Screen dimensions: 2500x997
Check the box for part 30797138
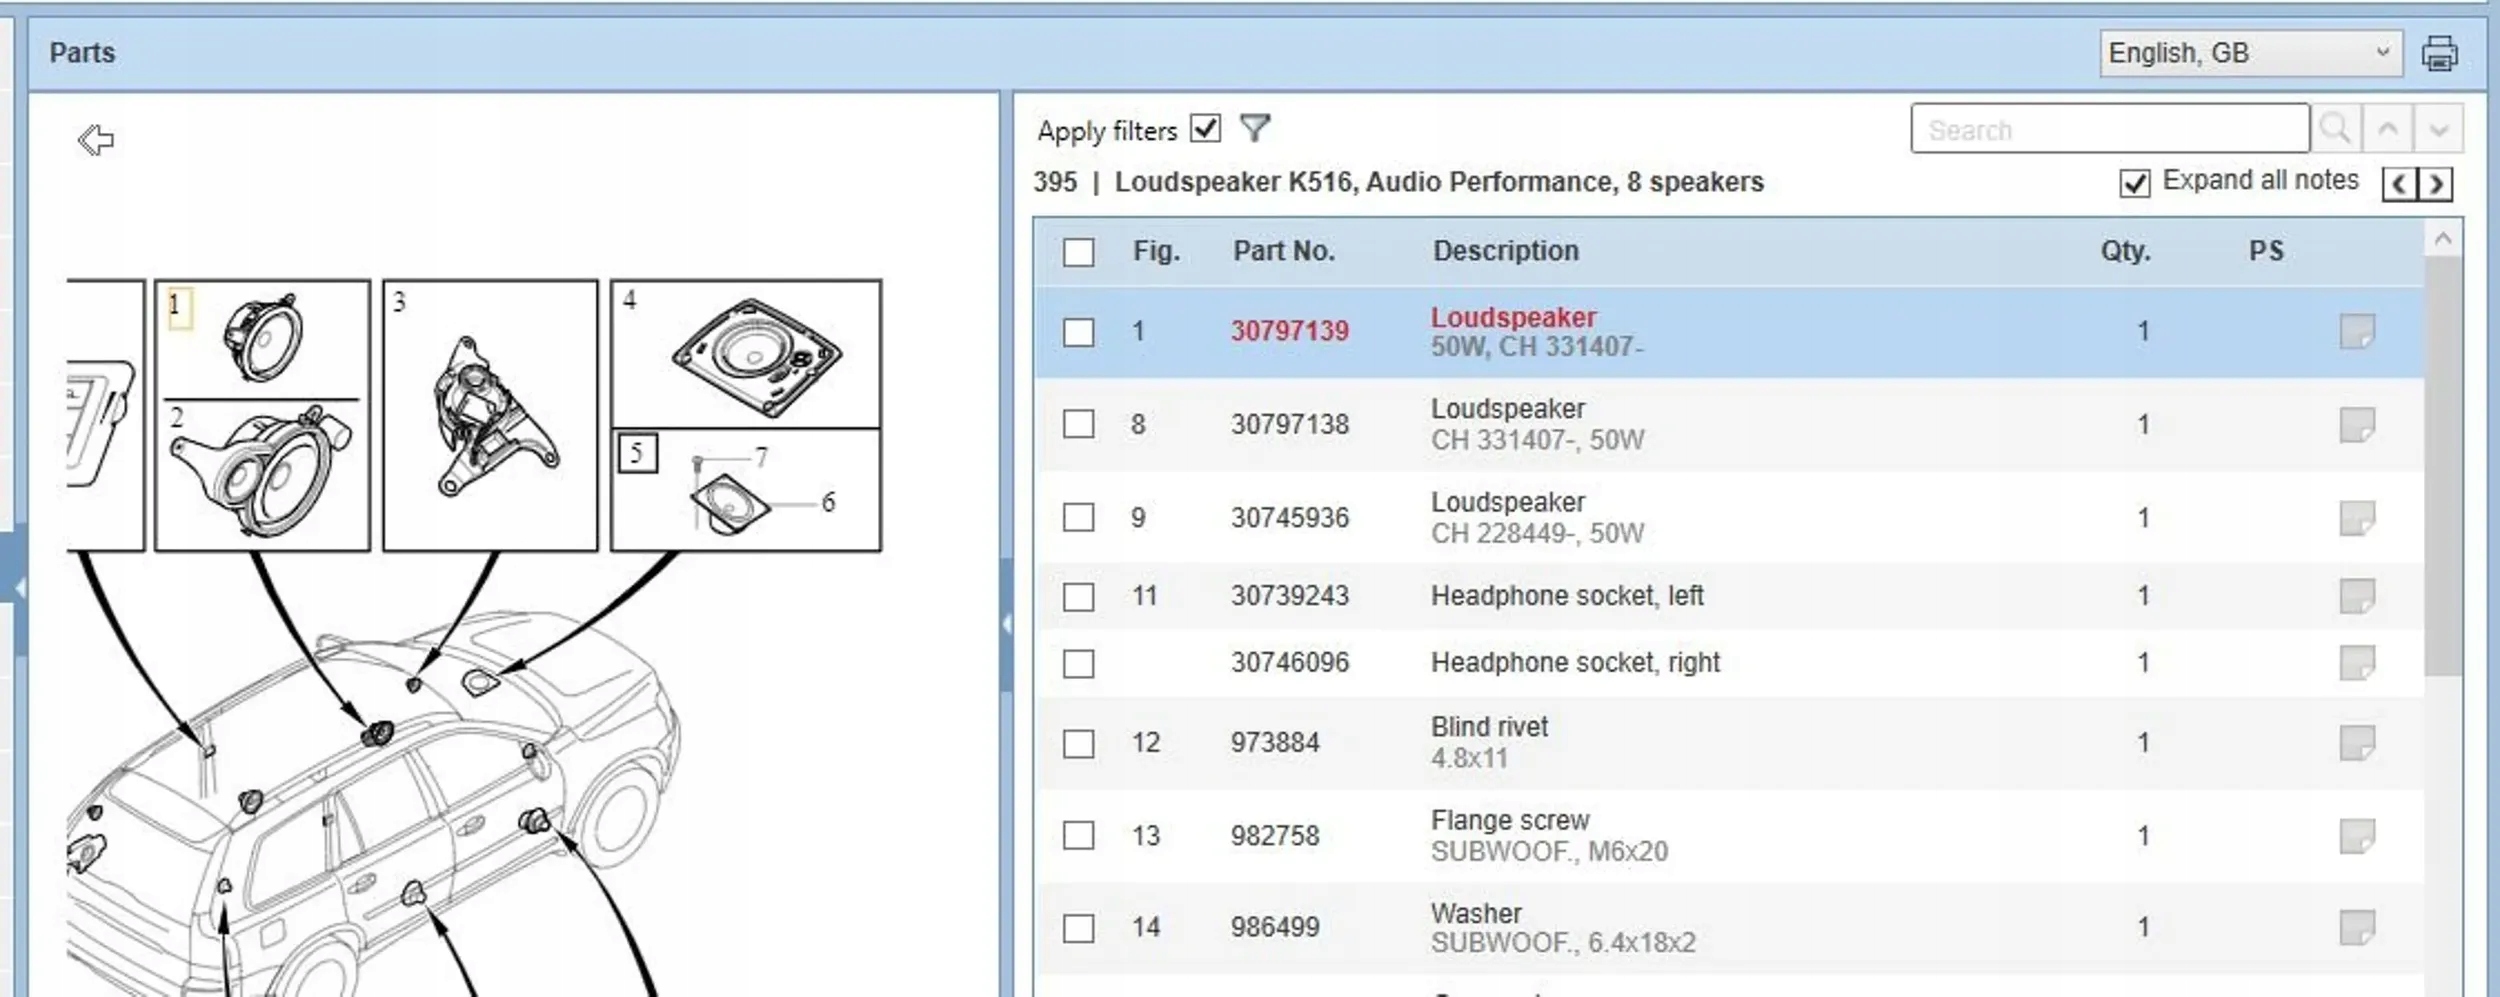(1078, 424)
